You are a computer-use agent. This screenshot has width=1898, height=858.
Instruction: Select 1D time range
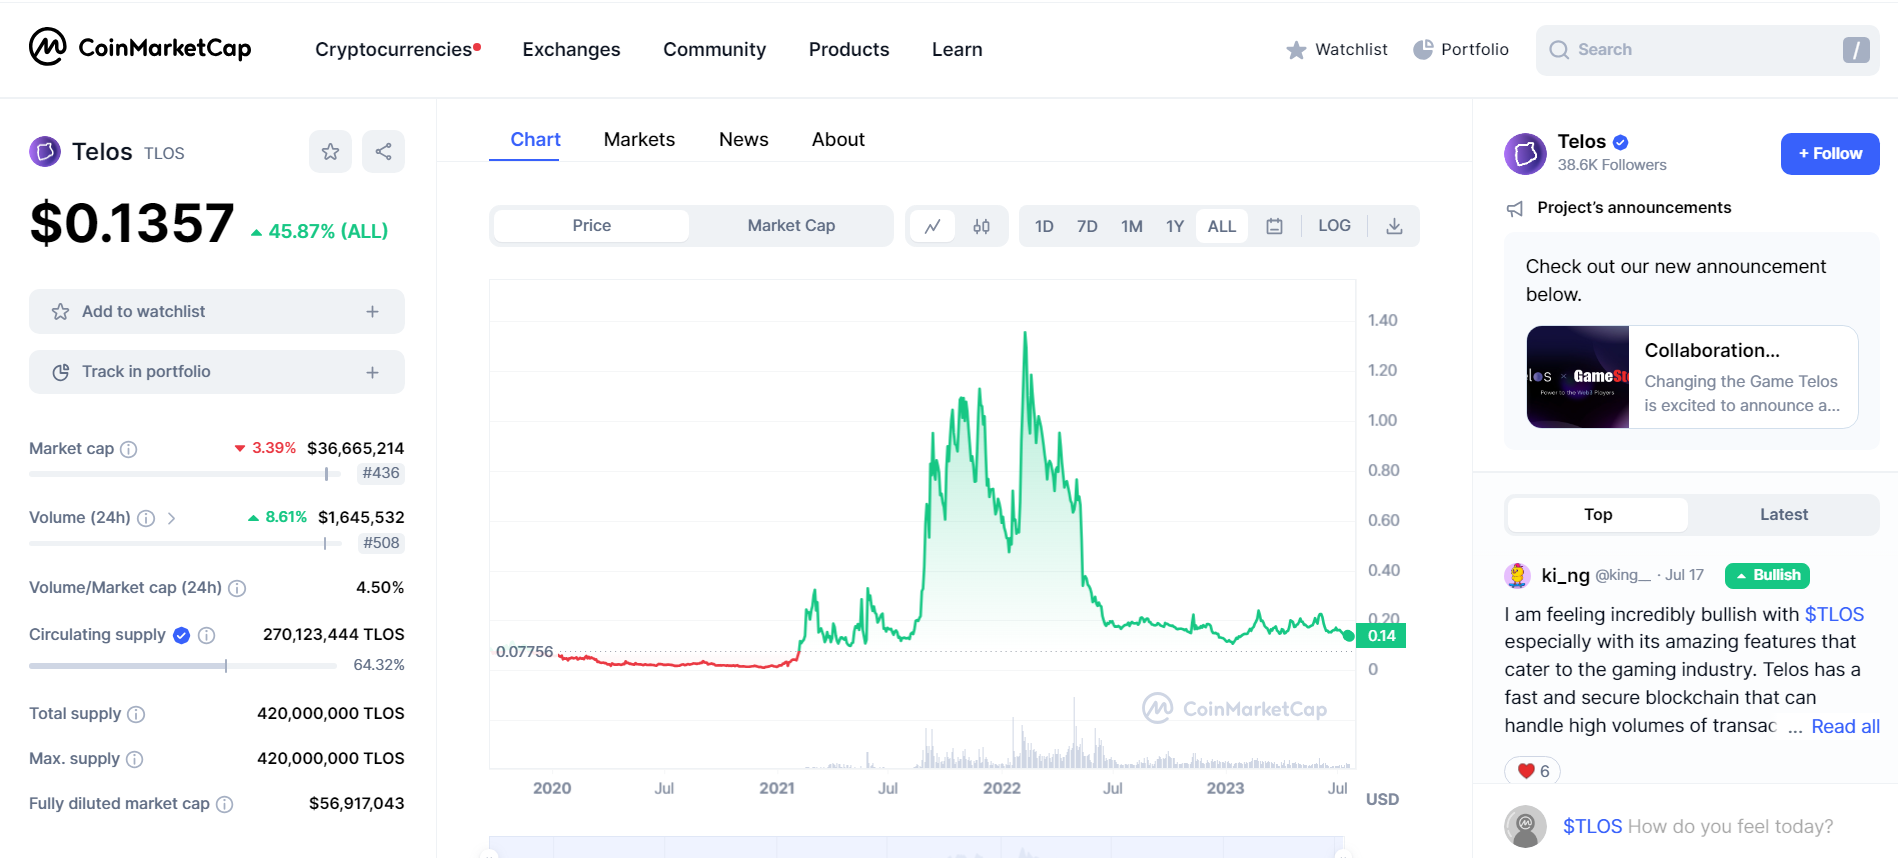pyautogui.click(x=1044, y=226)
